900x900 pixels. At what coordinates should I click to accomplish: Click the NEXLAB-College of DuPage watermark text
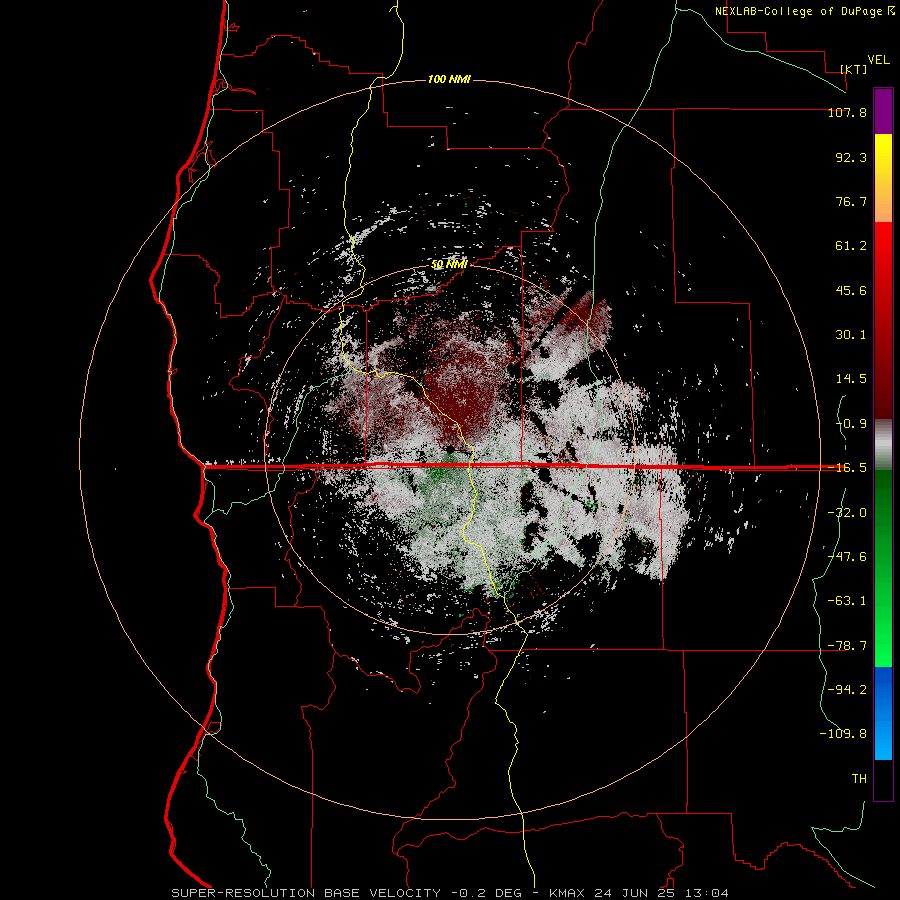(804, 11)
